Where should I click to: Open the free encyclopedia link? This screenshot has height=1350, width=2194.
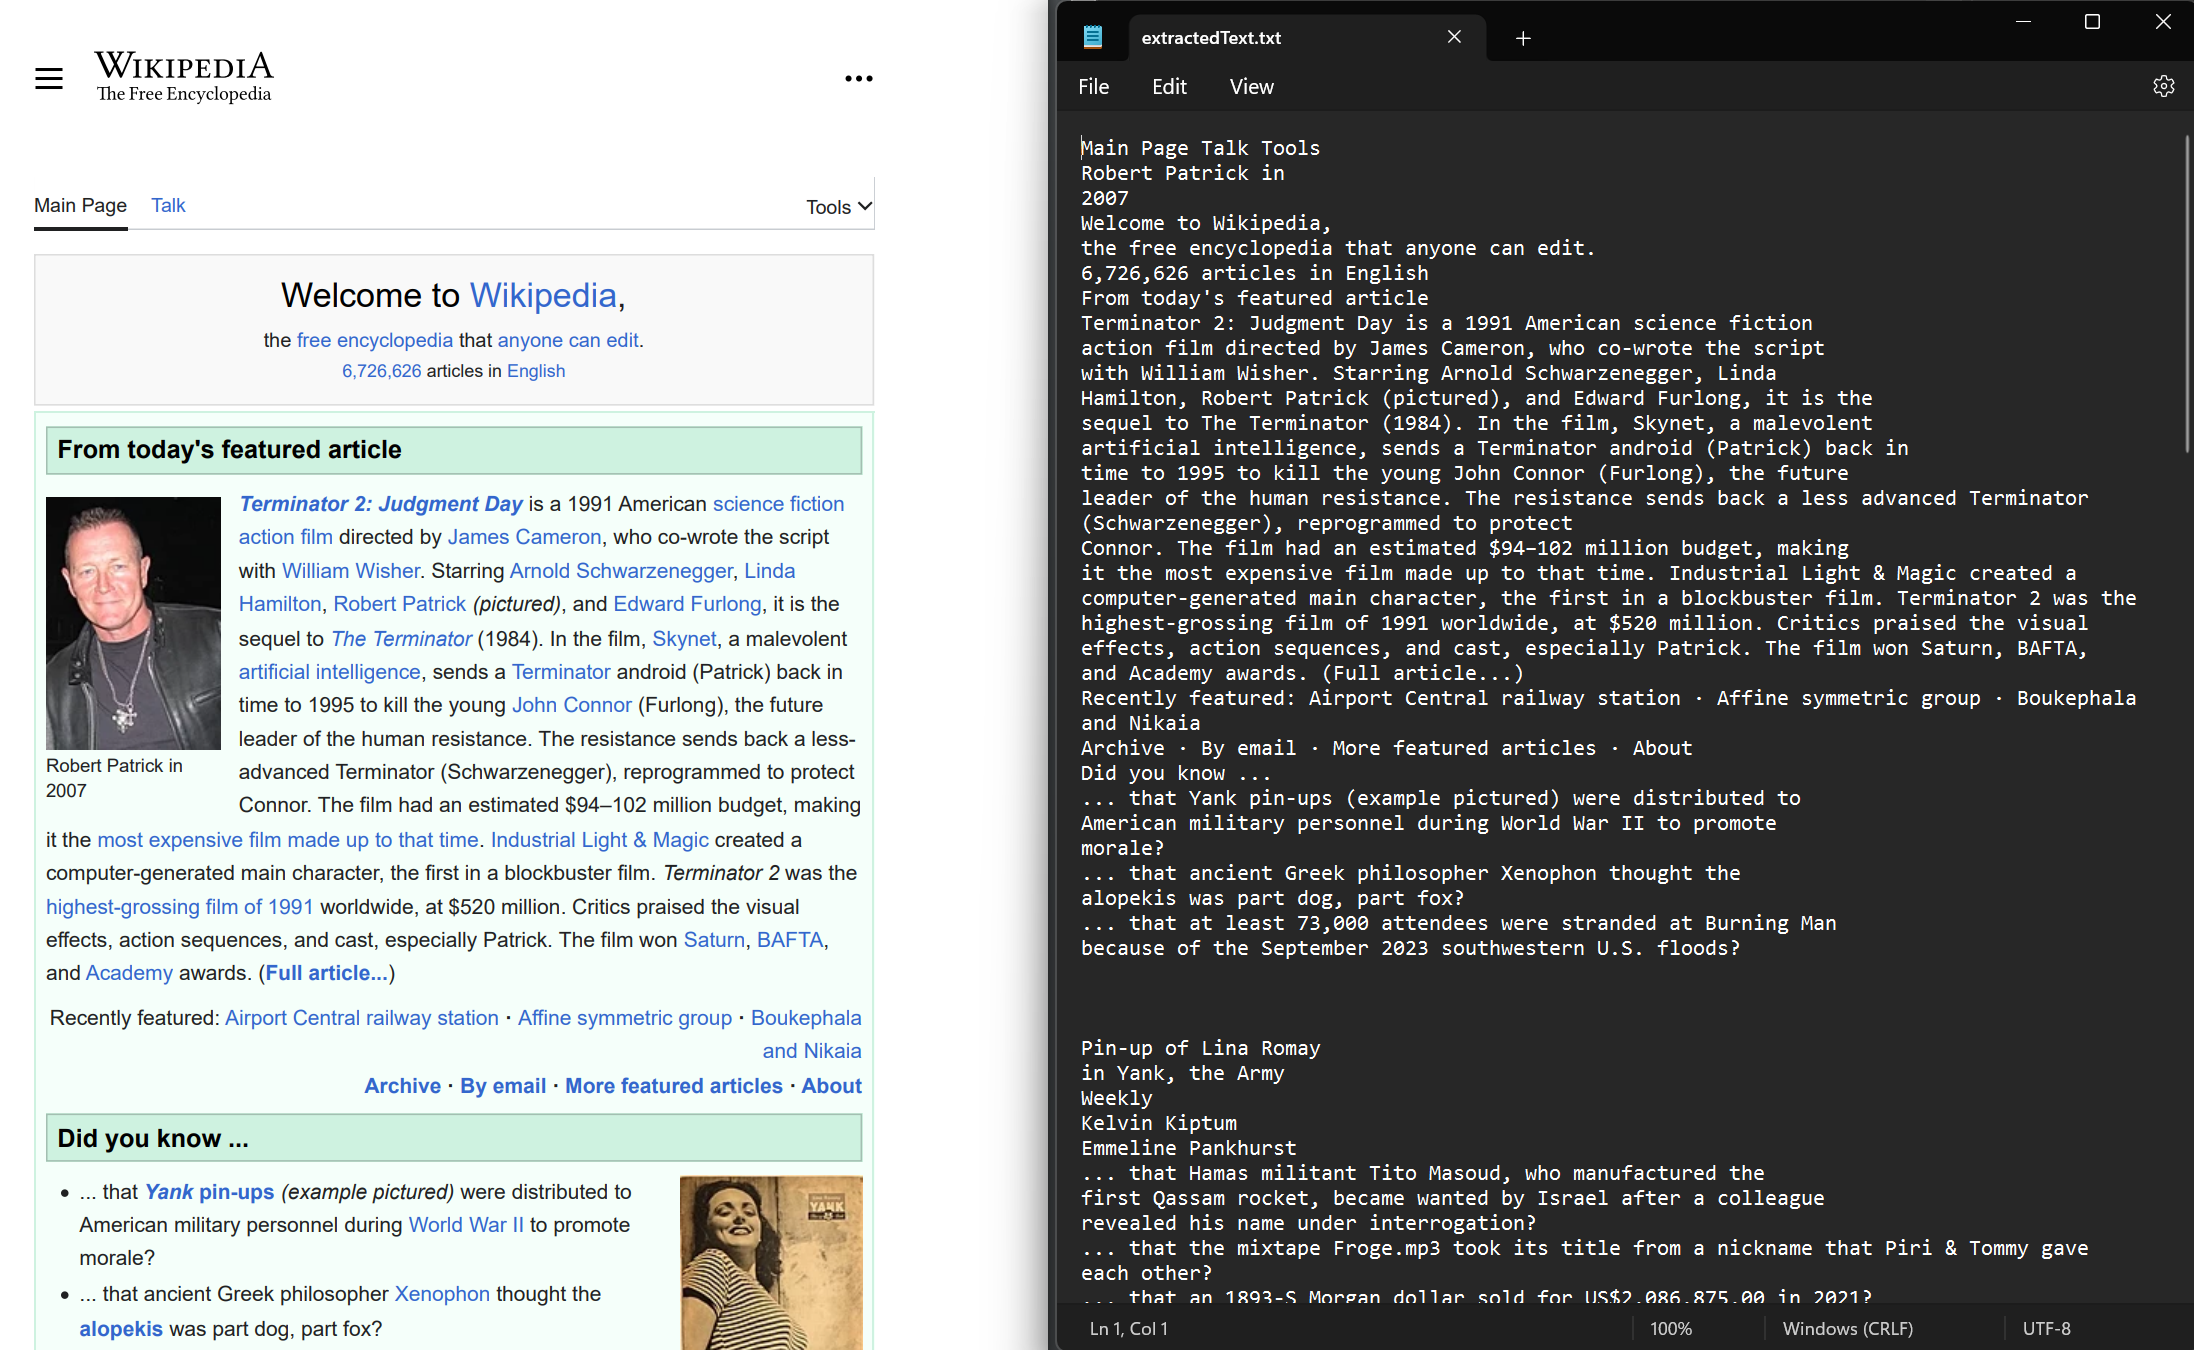tap(374, 340)
